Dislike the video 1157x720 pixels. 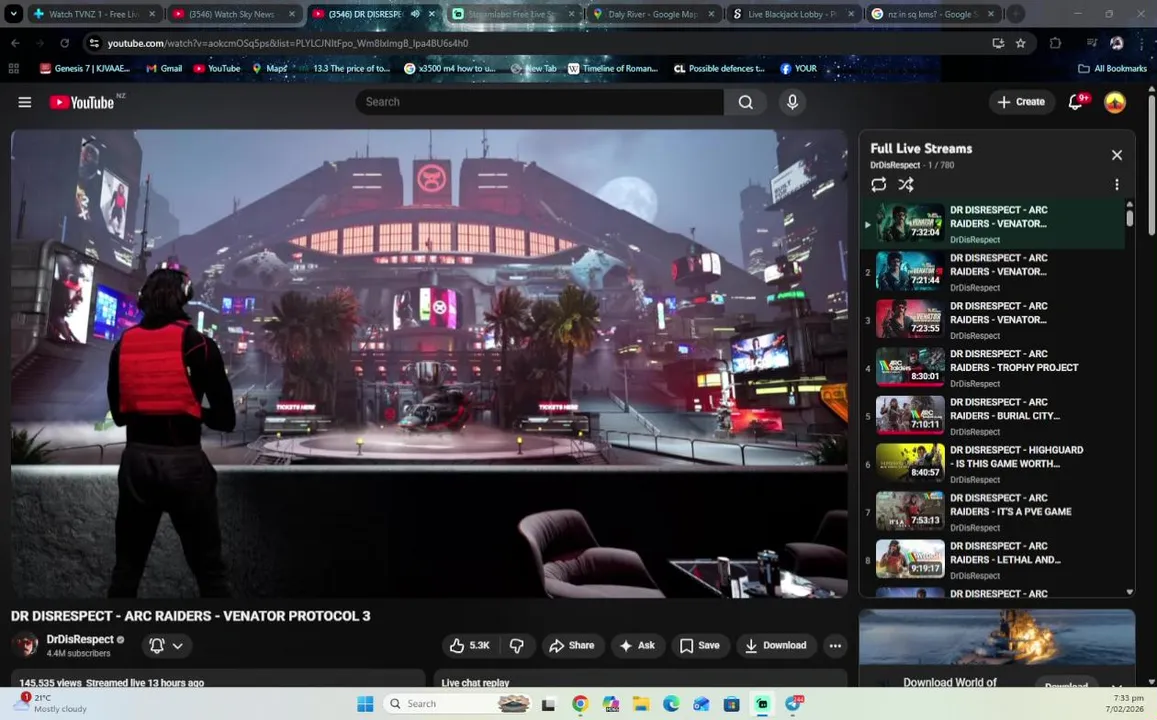point(517,645)
